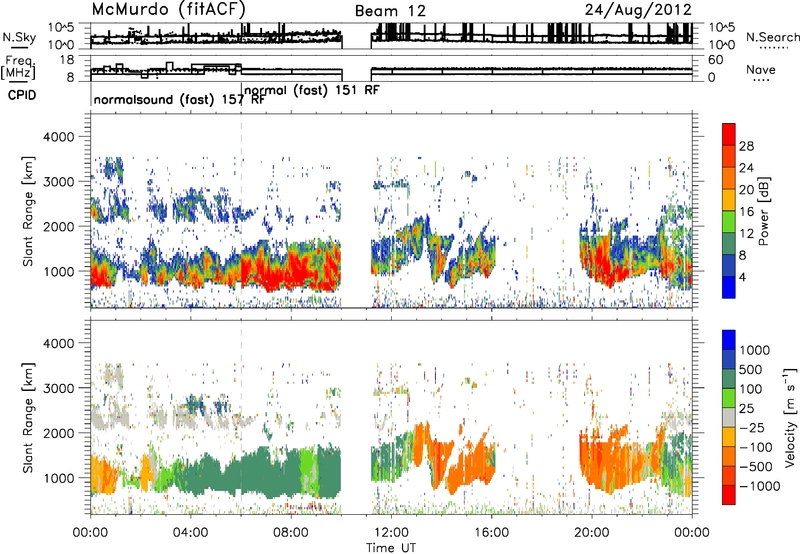Click the '12:00' time axis tick
This screenshot has height=554, width=800.
pyautogui.click(x=391, y=533)
